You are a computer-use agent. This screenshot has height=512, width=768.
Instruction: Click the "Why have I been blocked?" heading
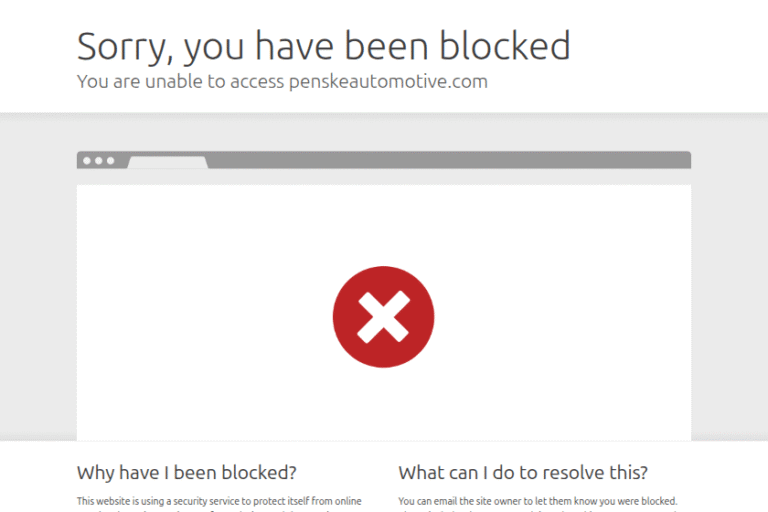(x=186, y=472)
